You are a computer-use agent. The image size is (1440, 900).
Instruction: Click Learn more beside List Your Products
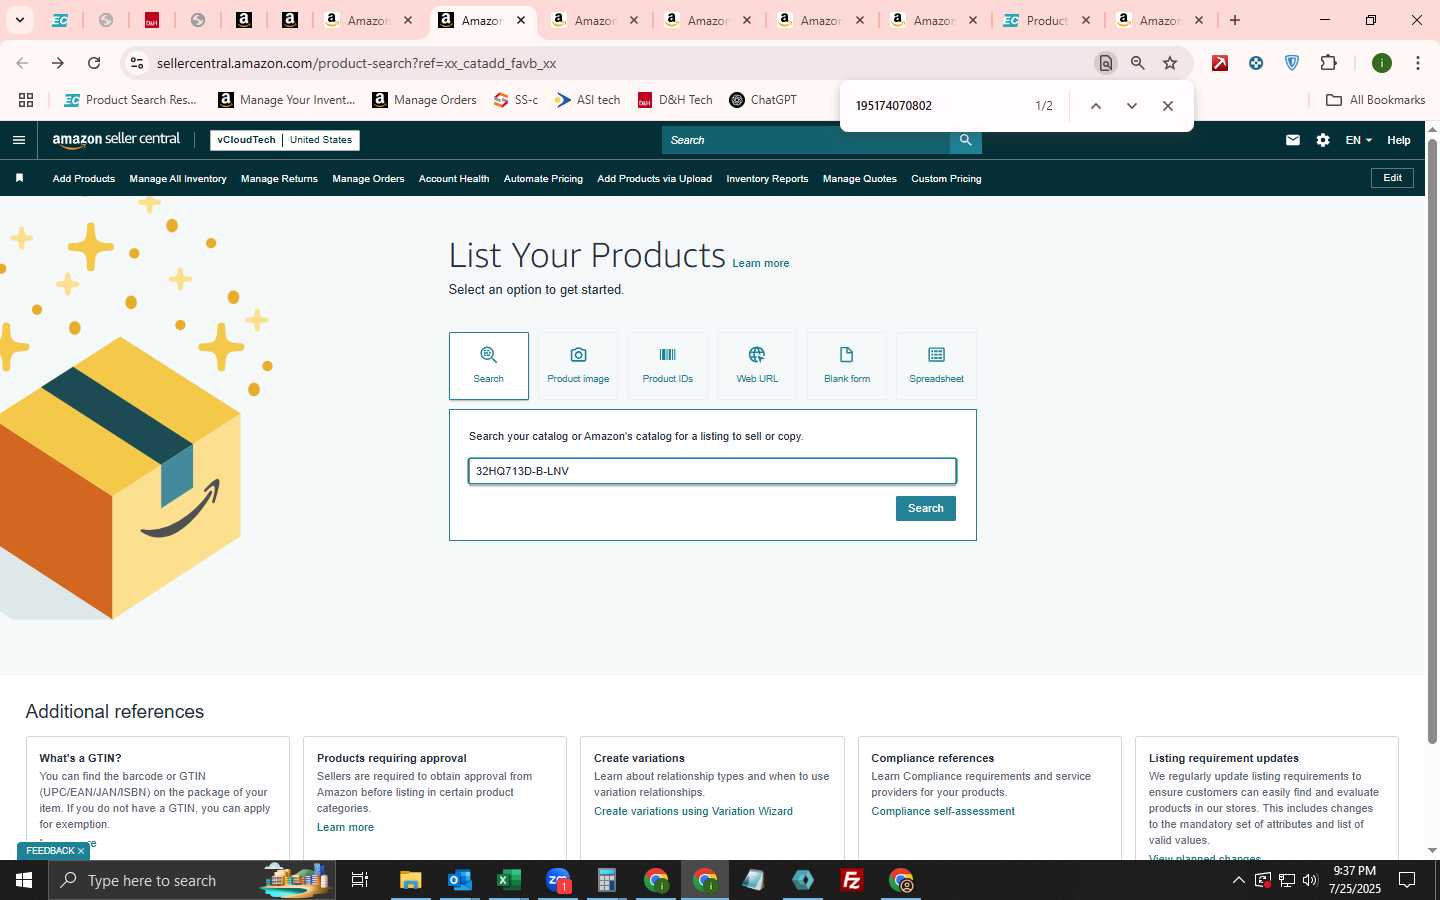[761, 263]
